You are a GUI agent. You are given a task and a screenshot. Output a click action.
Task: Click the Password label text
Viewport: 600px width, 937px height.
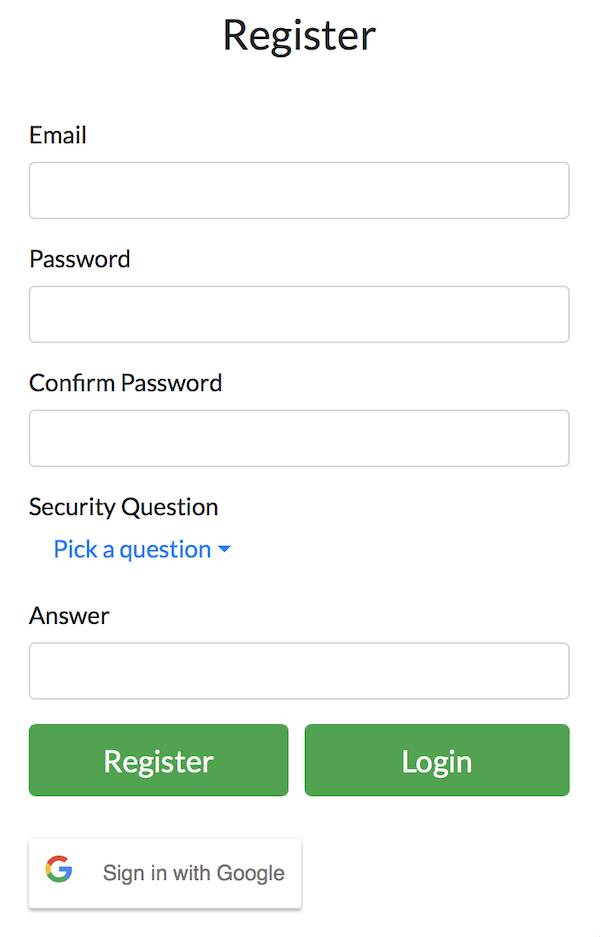80,259
